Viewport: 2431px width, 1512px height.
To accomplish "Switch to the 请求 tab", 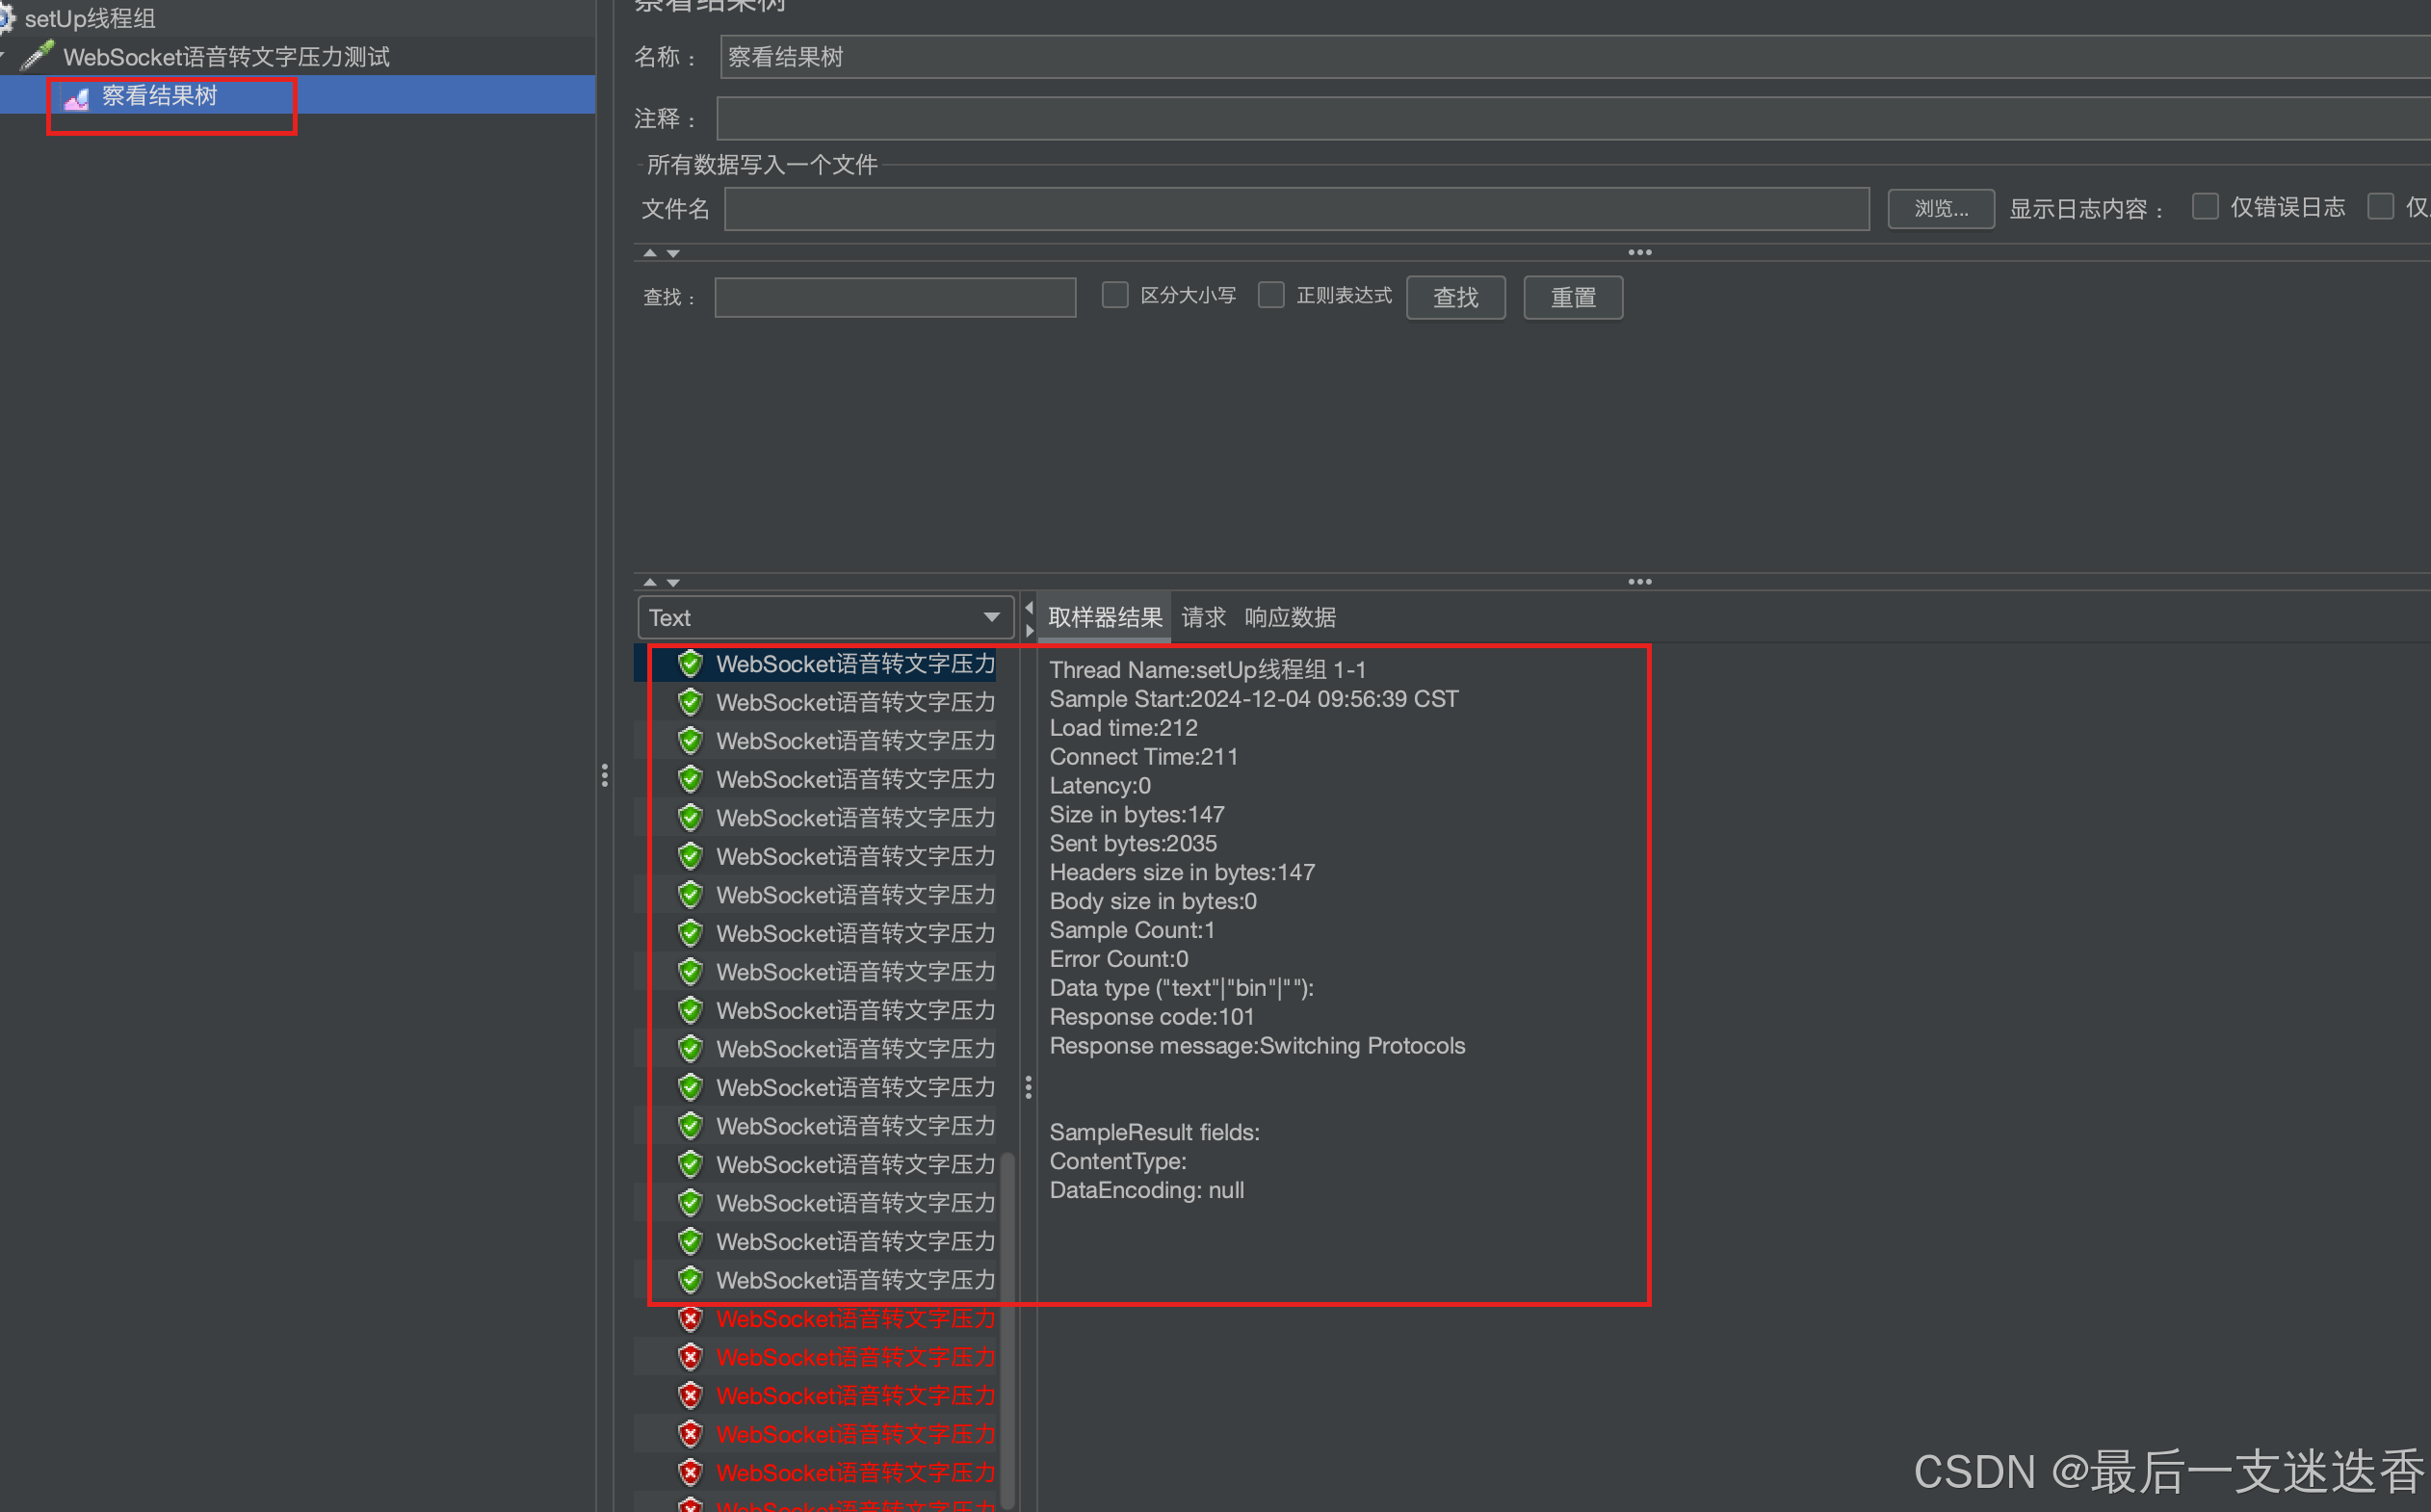I will click(x=1203, y=617).
